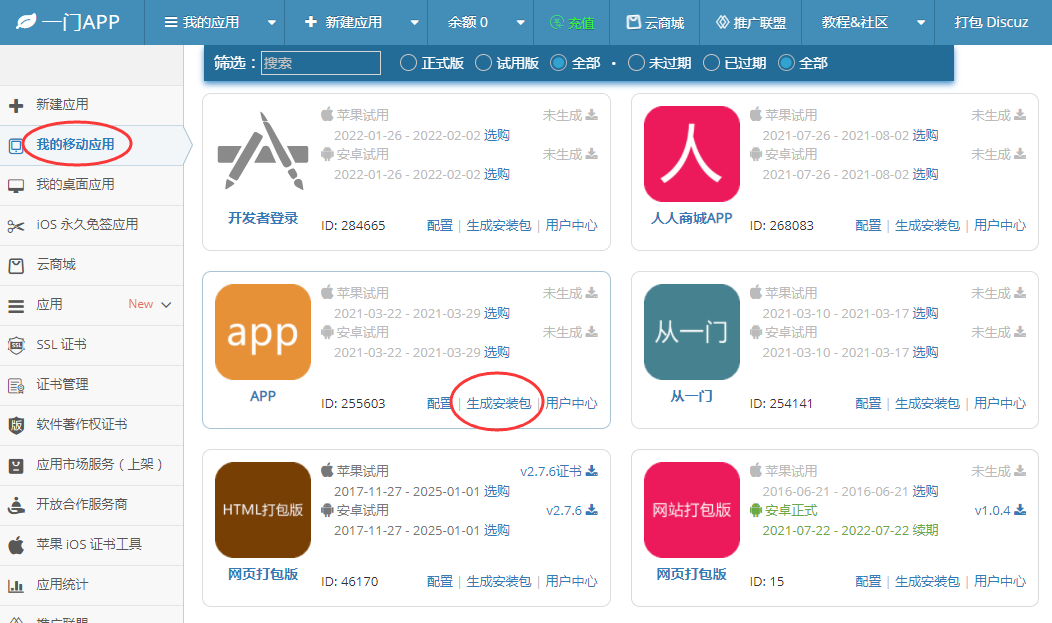Click the orange app icon of APP
1052x623 pixels.
pyautogui.click(x=263, y=332)
